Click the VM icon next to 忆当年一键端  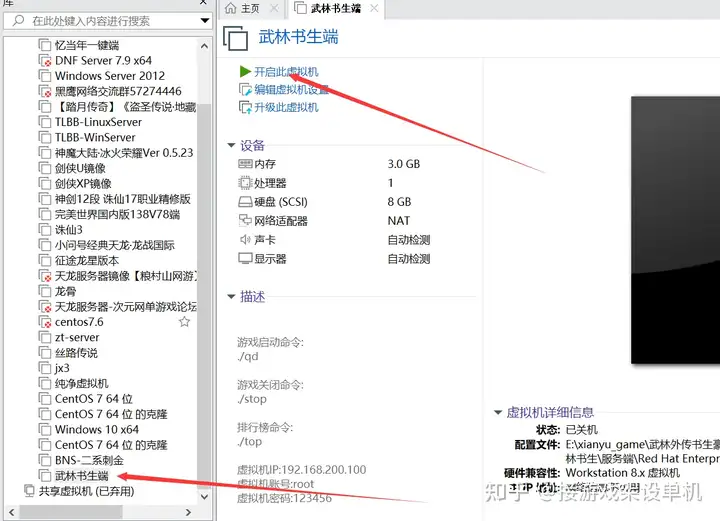pos(45,45)
